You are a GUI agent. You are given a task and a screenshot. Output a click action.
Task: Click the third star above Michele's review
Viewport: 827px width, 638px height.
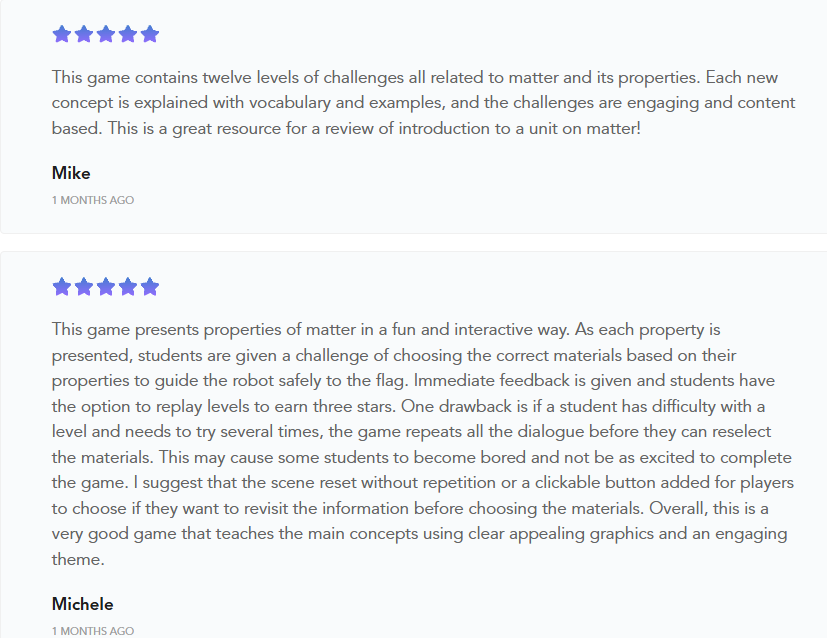105,287
